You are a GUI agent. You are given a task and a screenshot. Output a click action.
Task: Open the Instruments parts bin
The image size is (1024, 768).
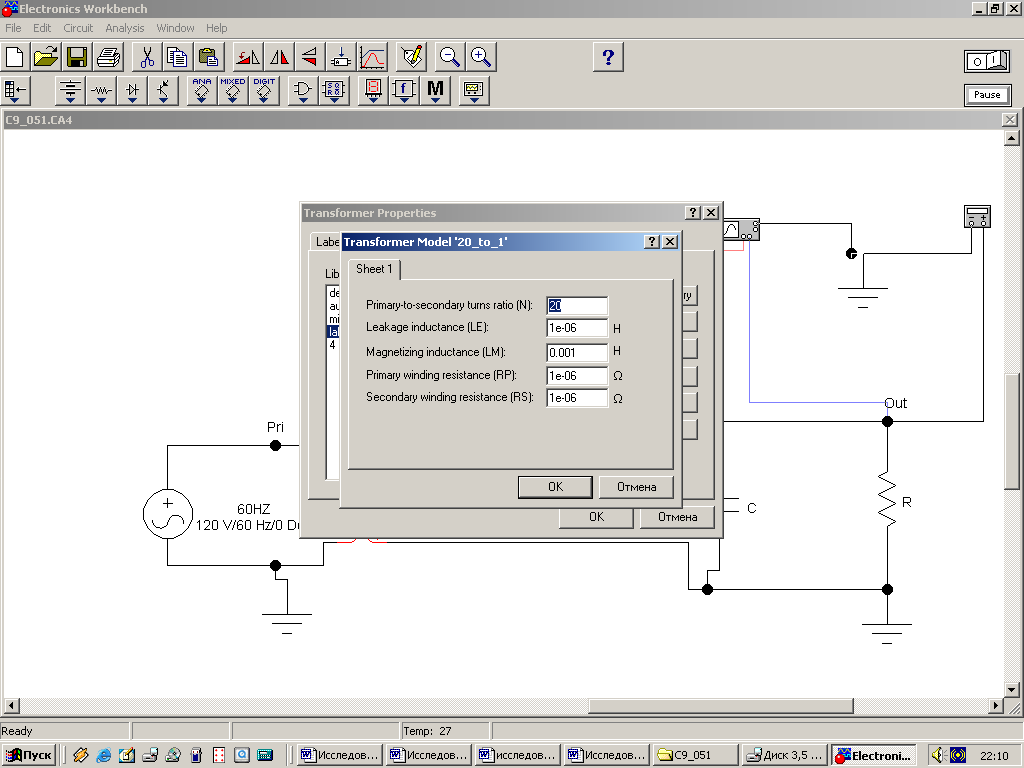474,90
